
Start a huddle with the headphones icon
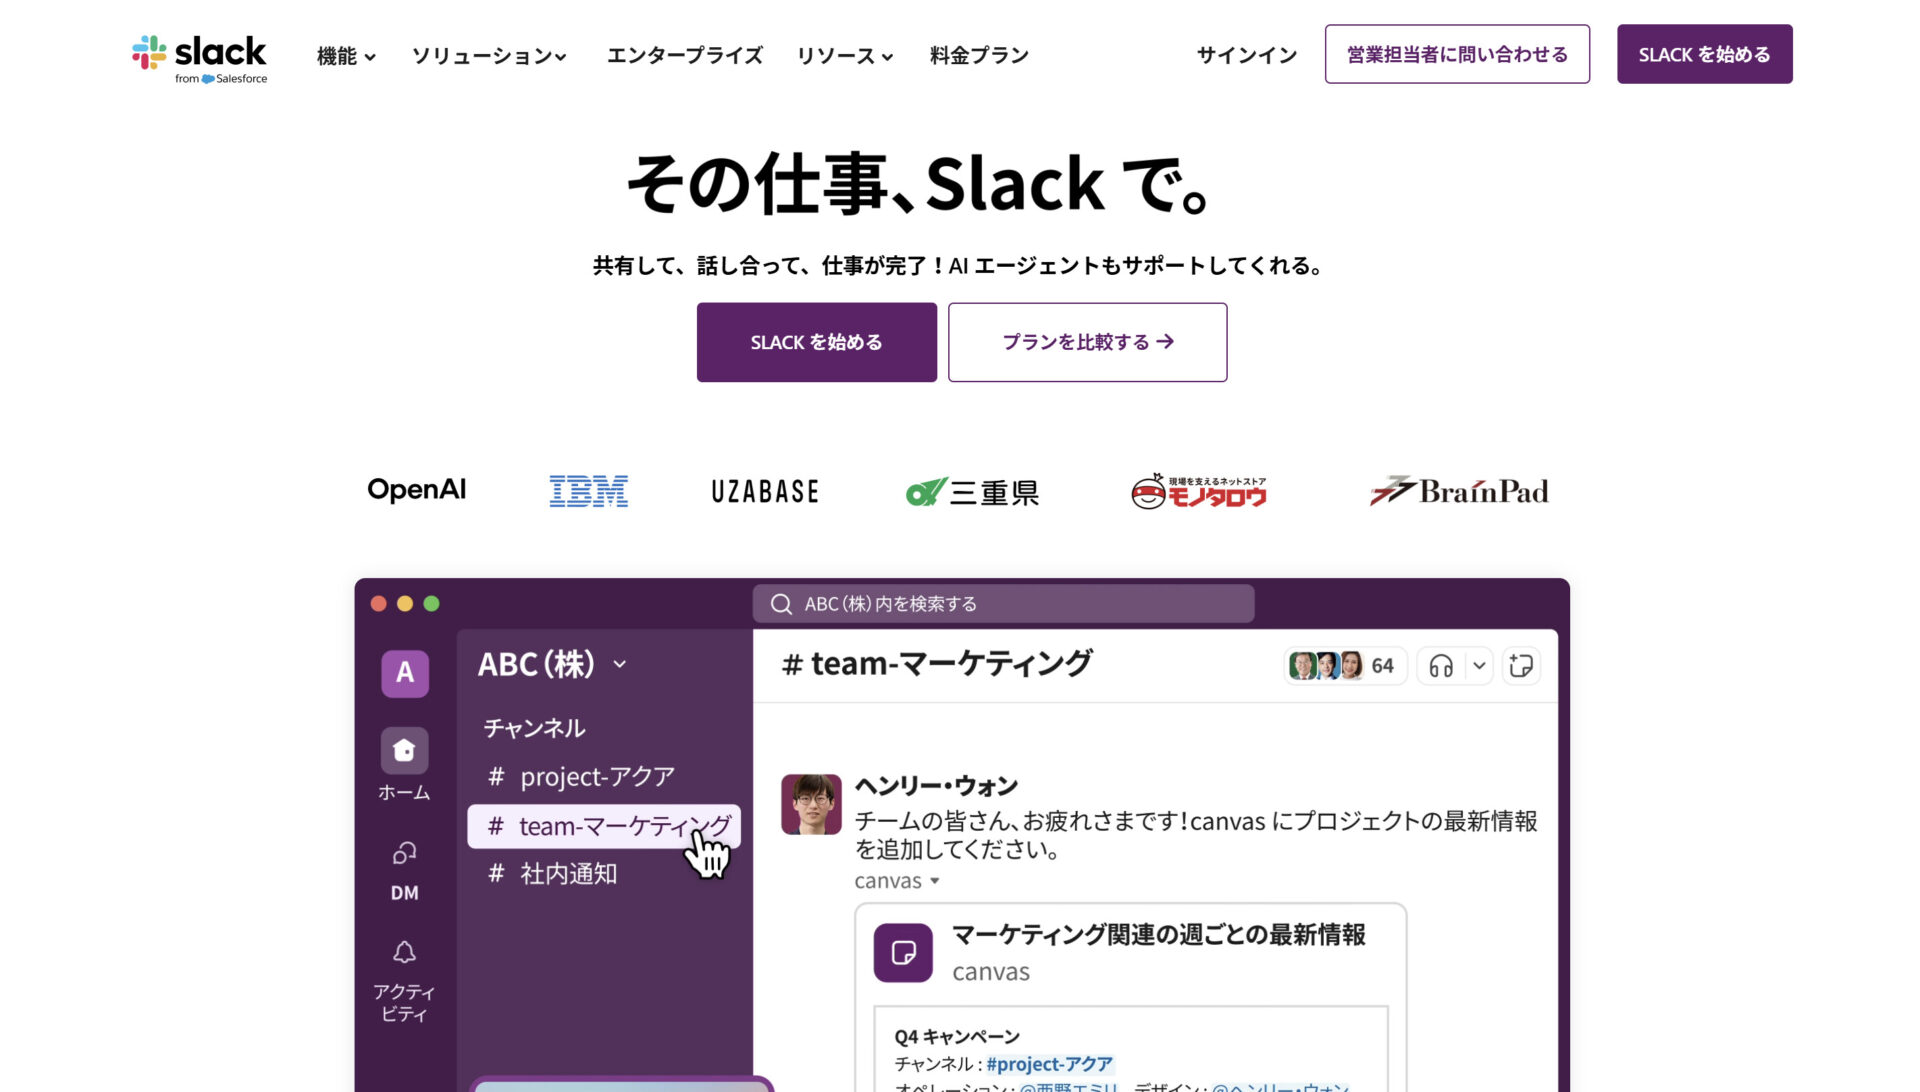[x=1440, y=665]
